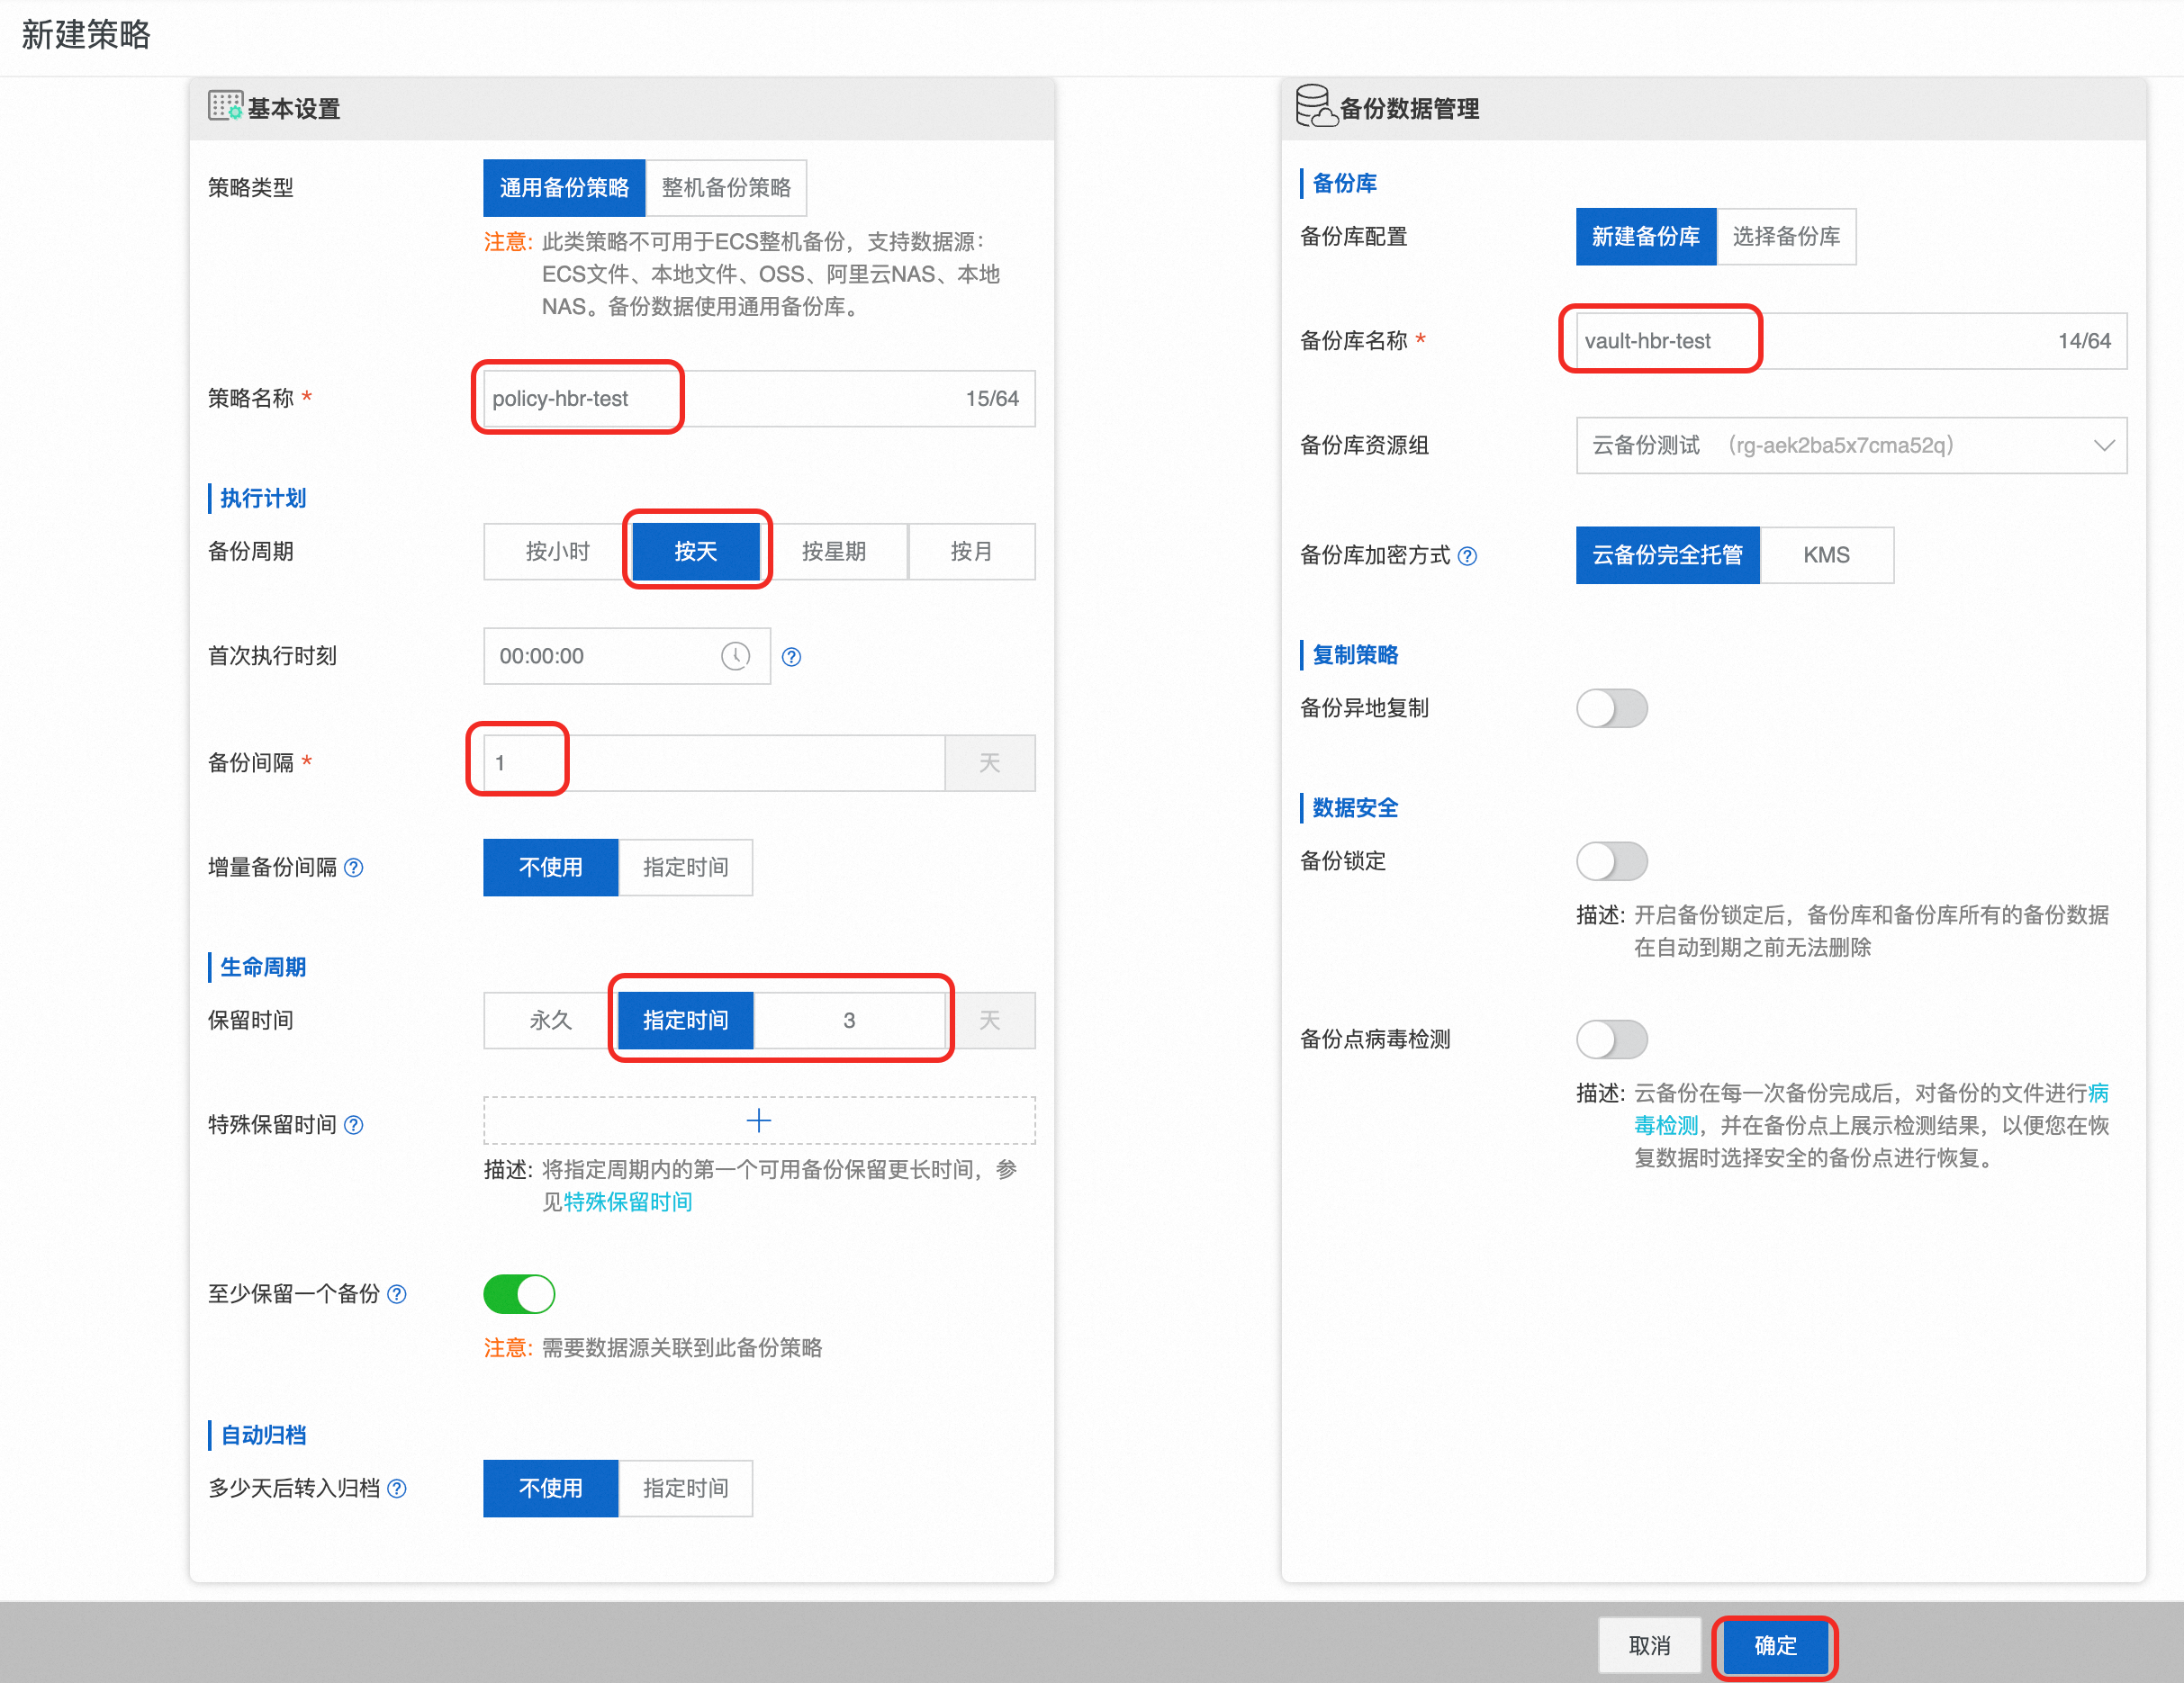Screen dimensions: 2184x1683
Task: Click help icon beside 至少保留一个备份
Action: pyautogui.click(x=397, y=1294)
